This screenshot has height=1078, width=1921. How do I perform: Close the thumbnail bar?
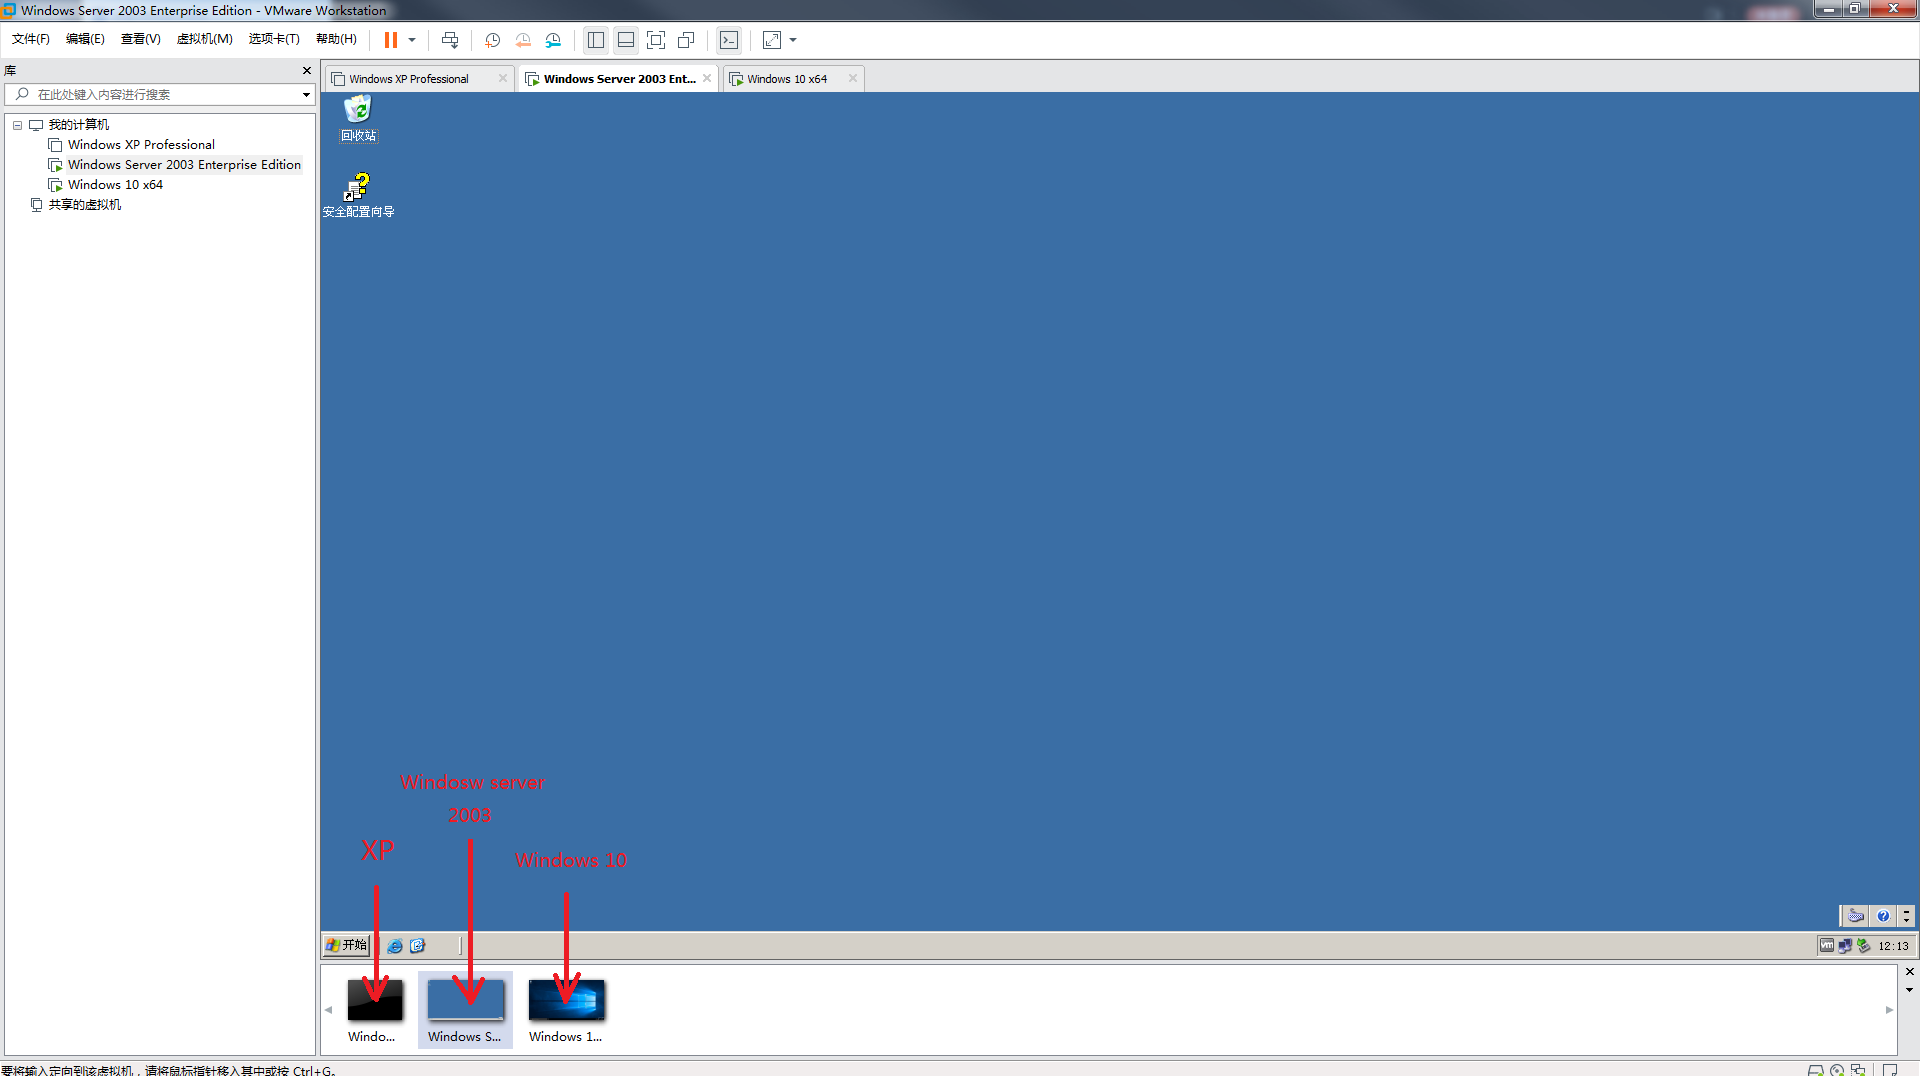pyautogui.click(x=1909, y=972)
